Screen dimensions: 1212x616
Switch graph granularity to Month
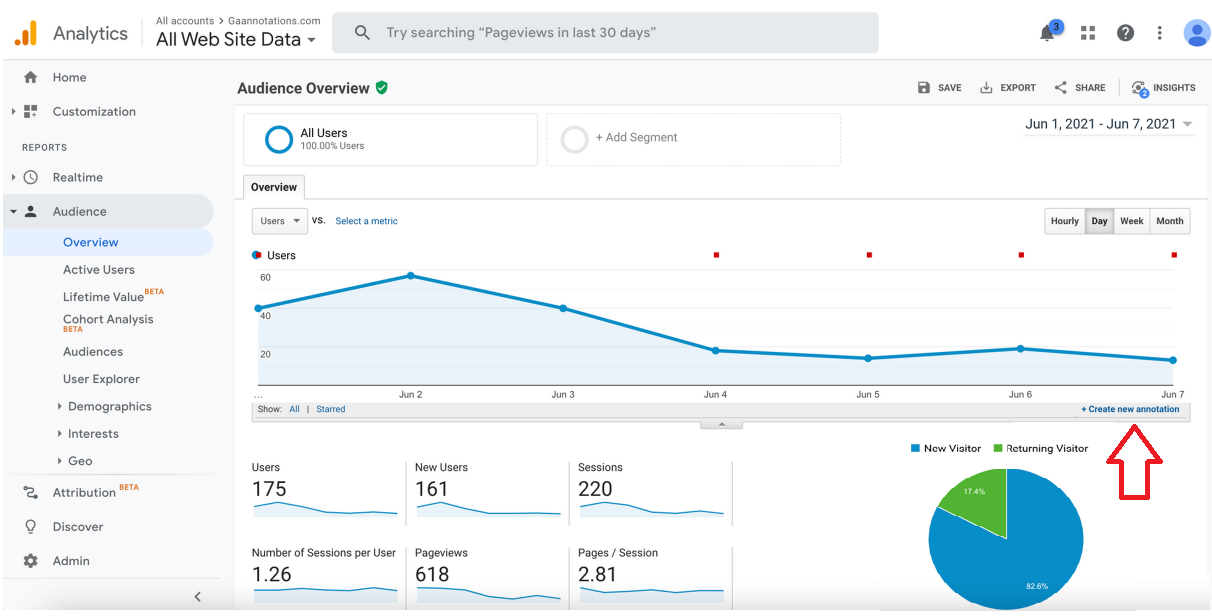click(x=1169, y=221)
